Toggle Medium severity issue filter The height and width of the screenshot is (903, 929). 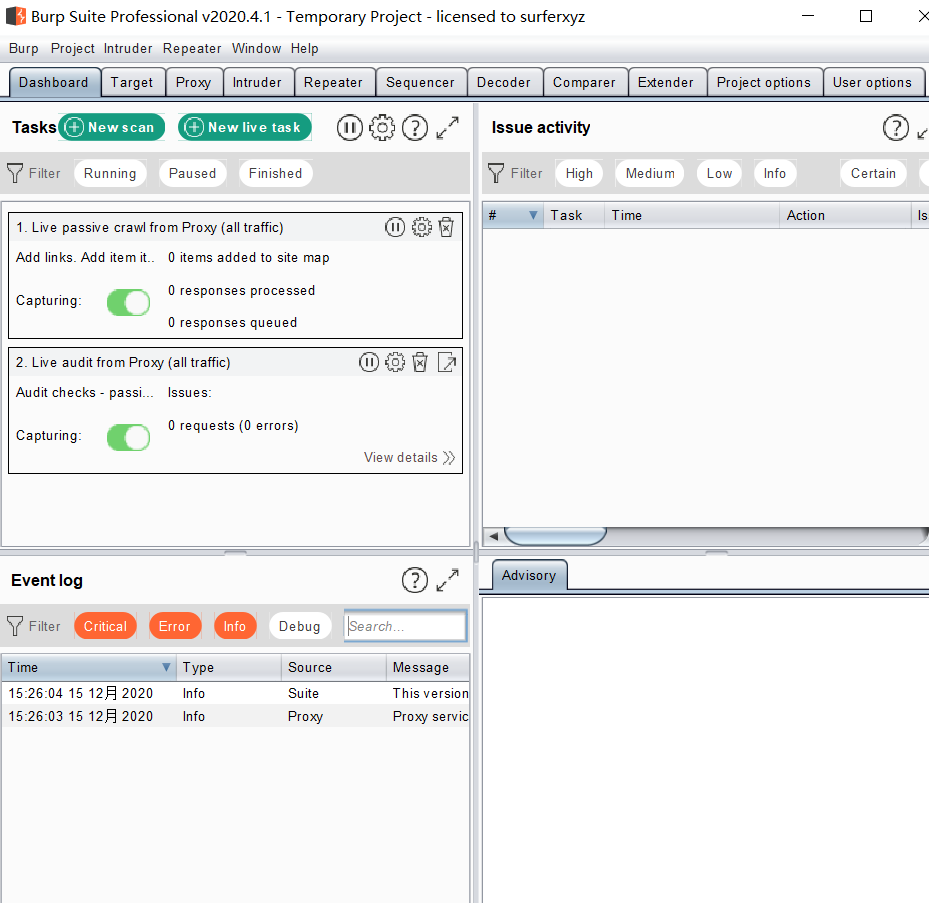[x=650, y=173]
